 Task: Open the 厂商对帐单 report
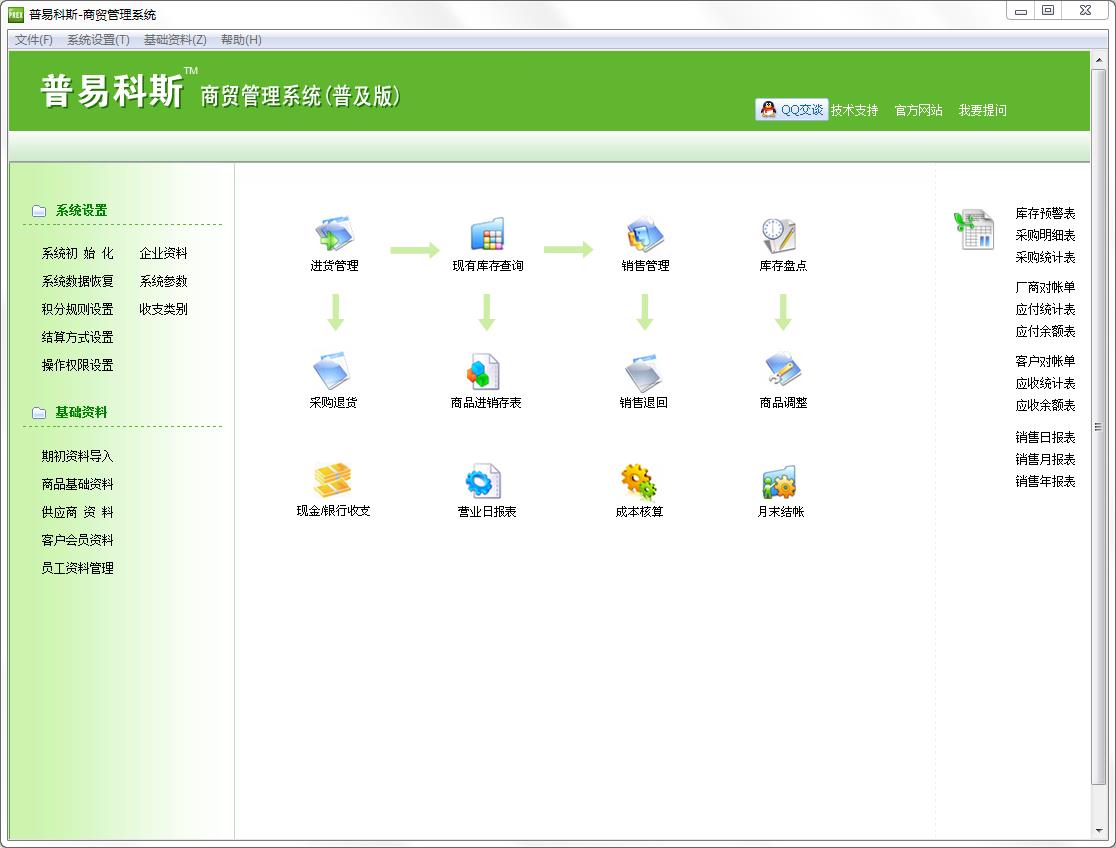(x=1045, y=288)
